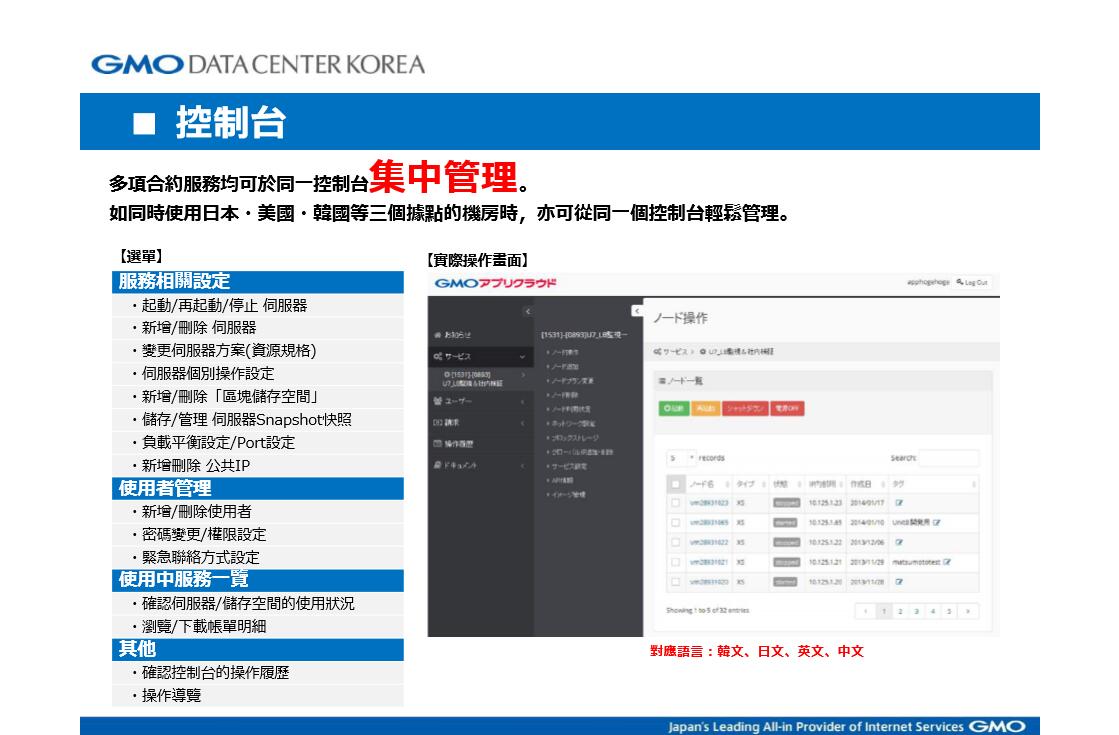Expand the [1531]-[0893] service entry chevron
The width and height of the screenshot is (1119, 735).
(x=522, y=375)
